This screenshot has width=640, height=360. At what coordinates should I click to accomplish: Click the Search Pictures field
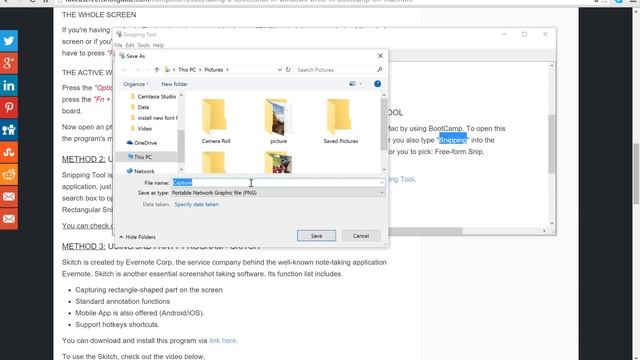336,70
